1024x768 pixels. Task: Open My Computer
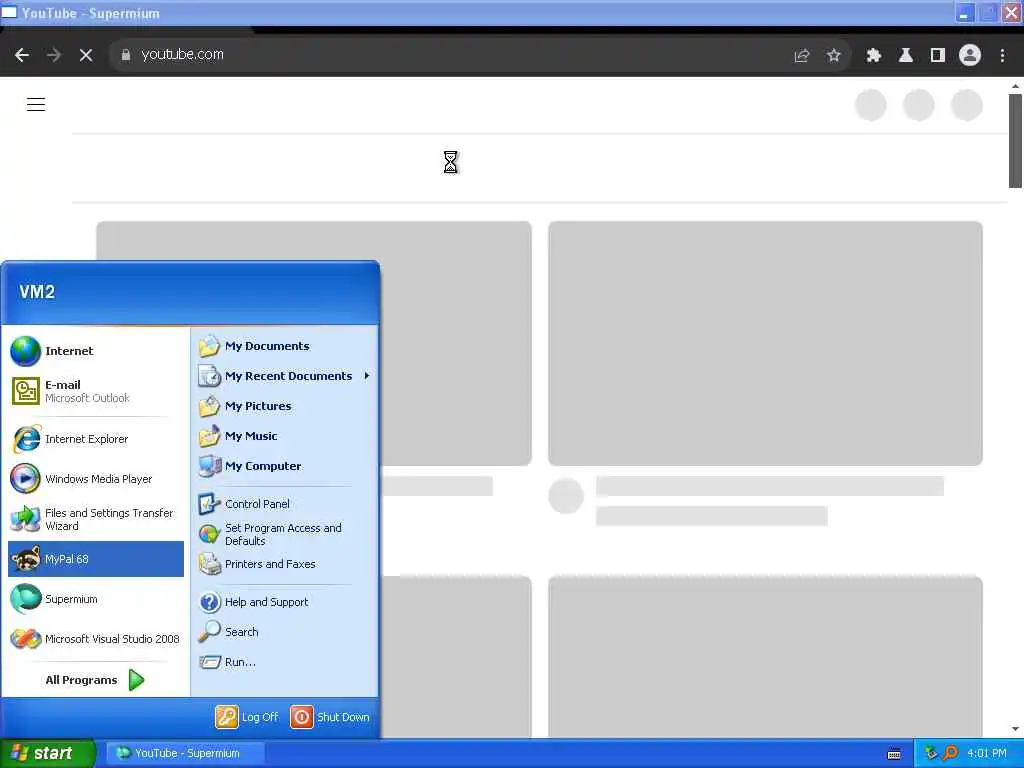285,466
